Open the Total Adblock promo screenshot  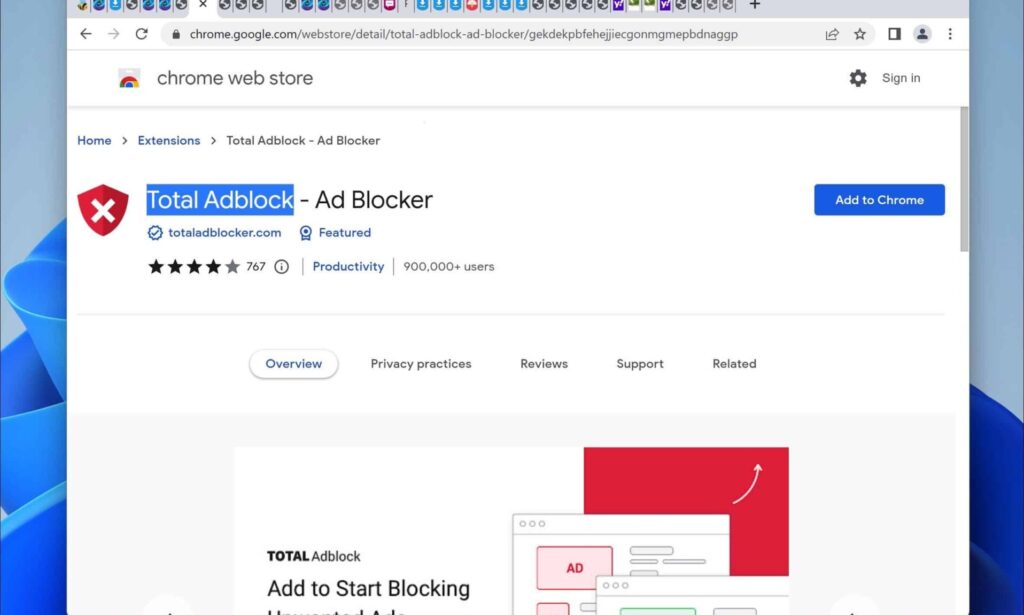click(x=511, y=531)
